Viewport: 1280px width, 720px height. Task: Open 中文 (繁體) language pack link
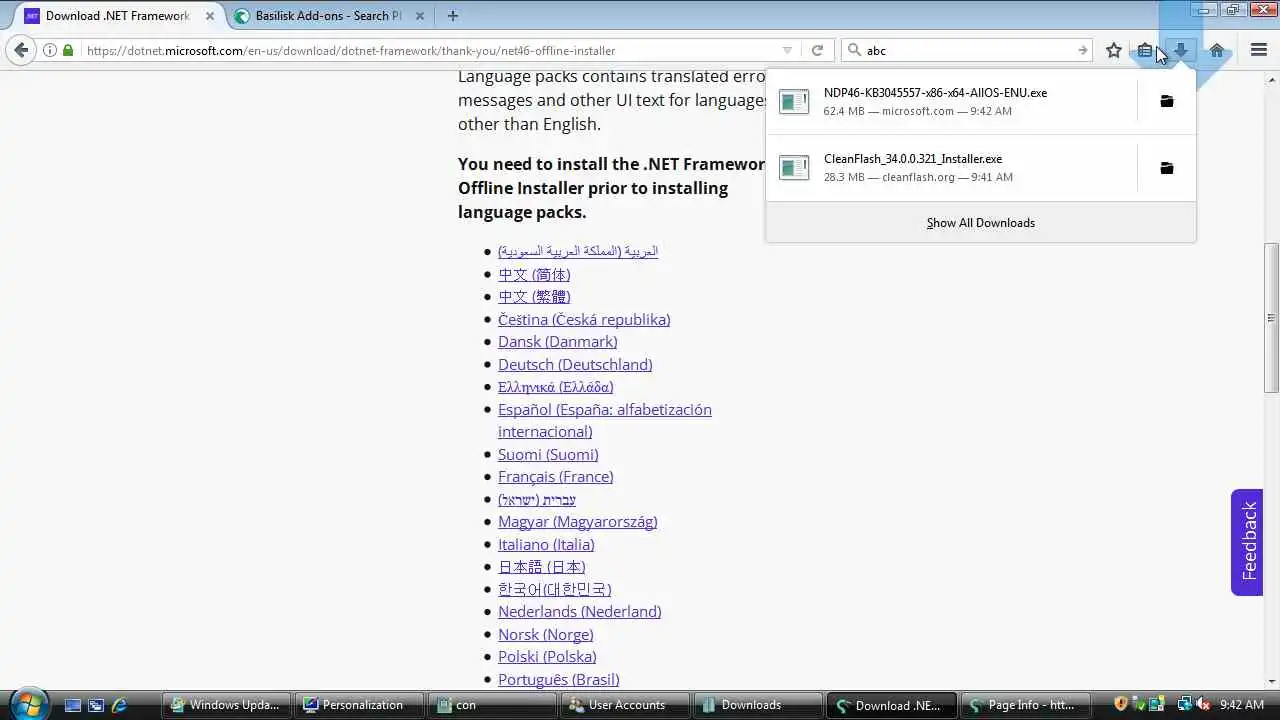(534, 296)
